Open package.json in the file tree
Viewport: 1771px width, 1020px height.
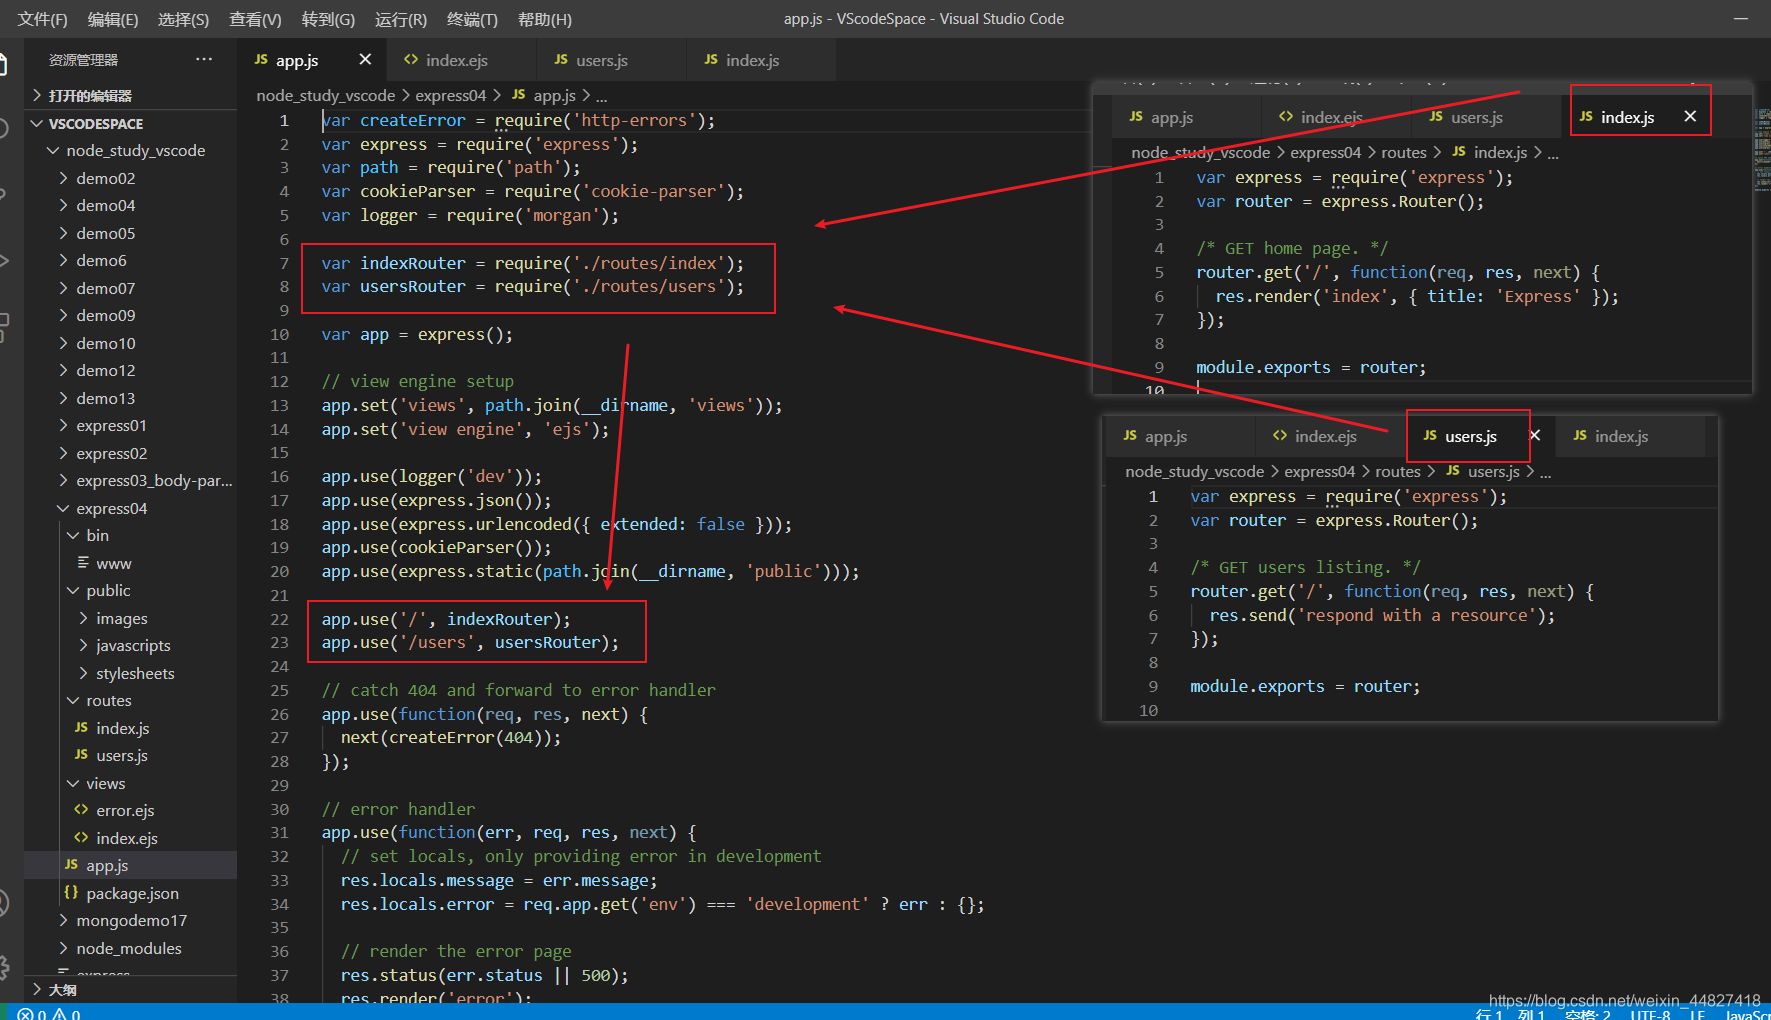132,893
